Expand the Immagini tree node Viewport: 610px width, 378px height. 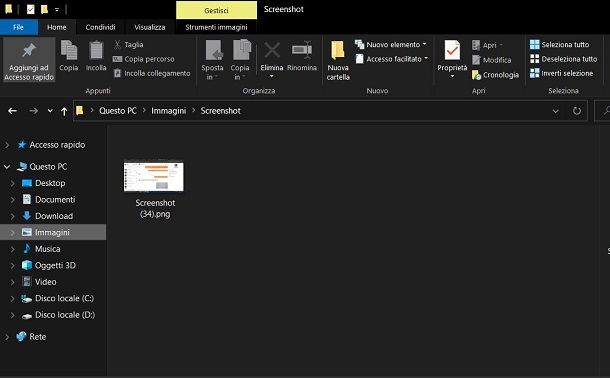coord(12,233)
